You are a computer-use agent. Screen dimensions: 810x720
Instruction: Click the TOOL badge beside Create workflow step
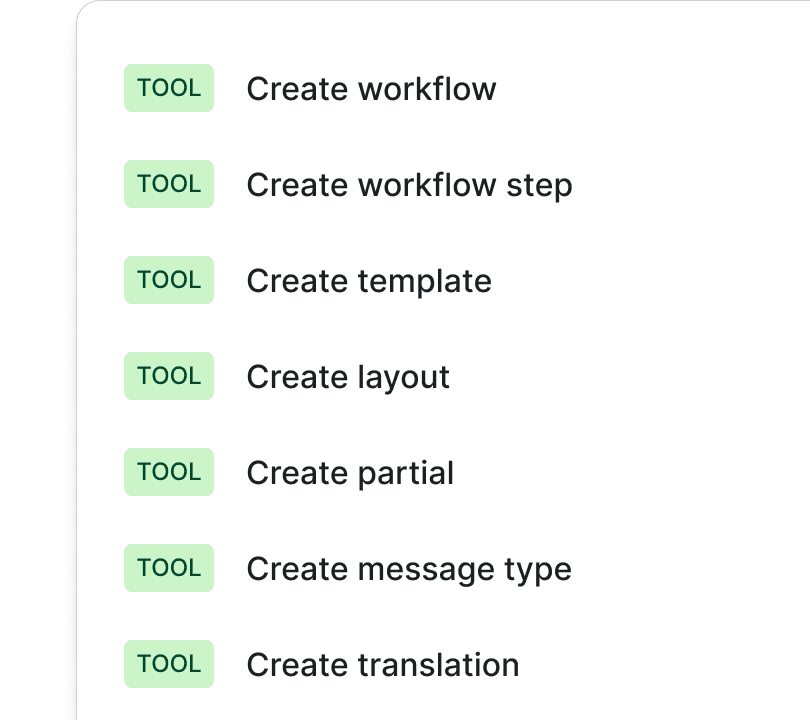(x=168, y=184)
